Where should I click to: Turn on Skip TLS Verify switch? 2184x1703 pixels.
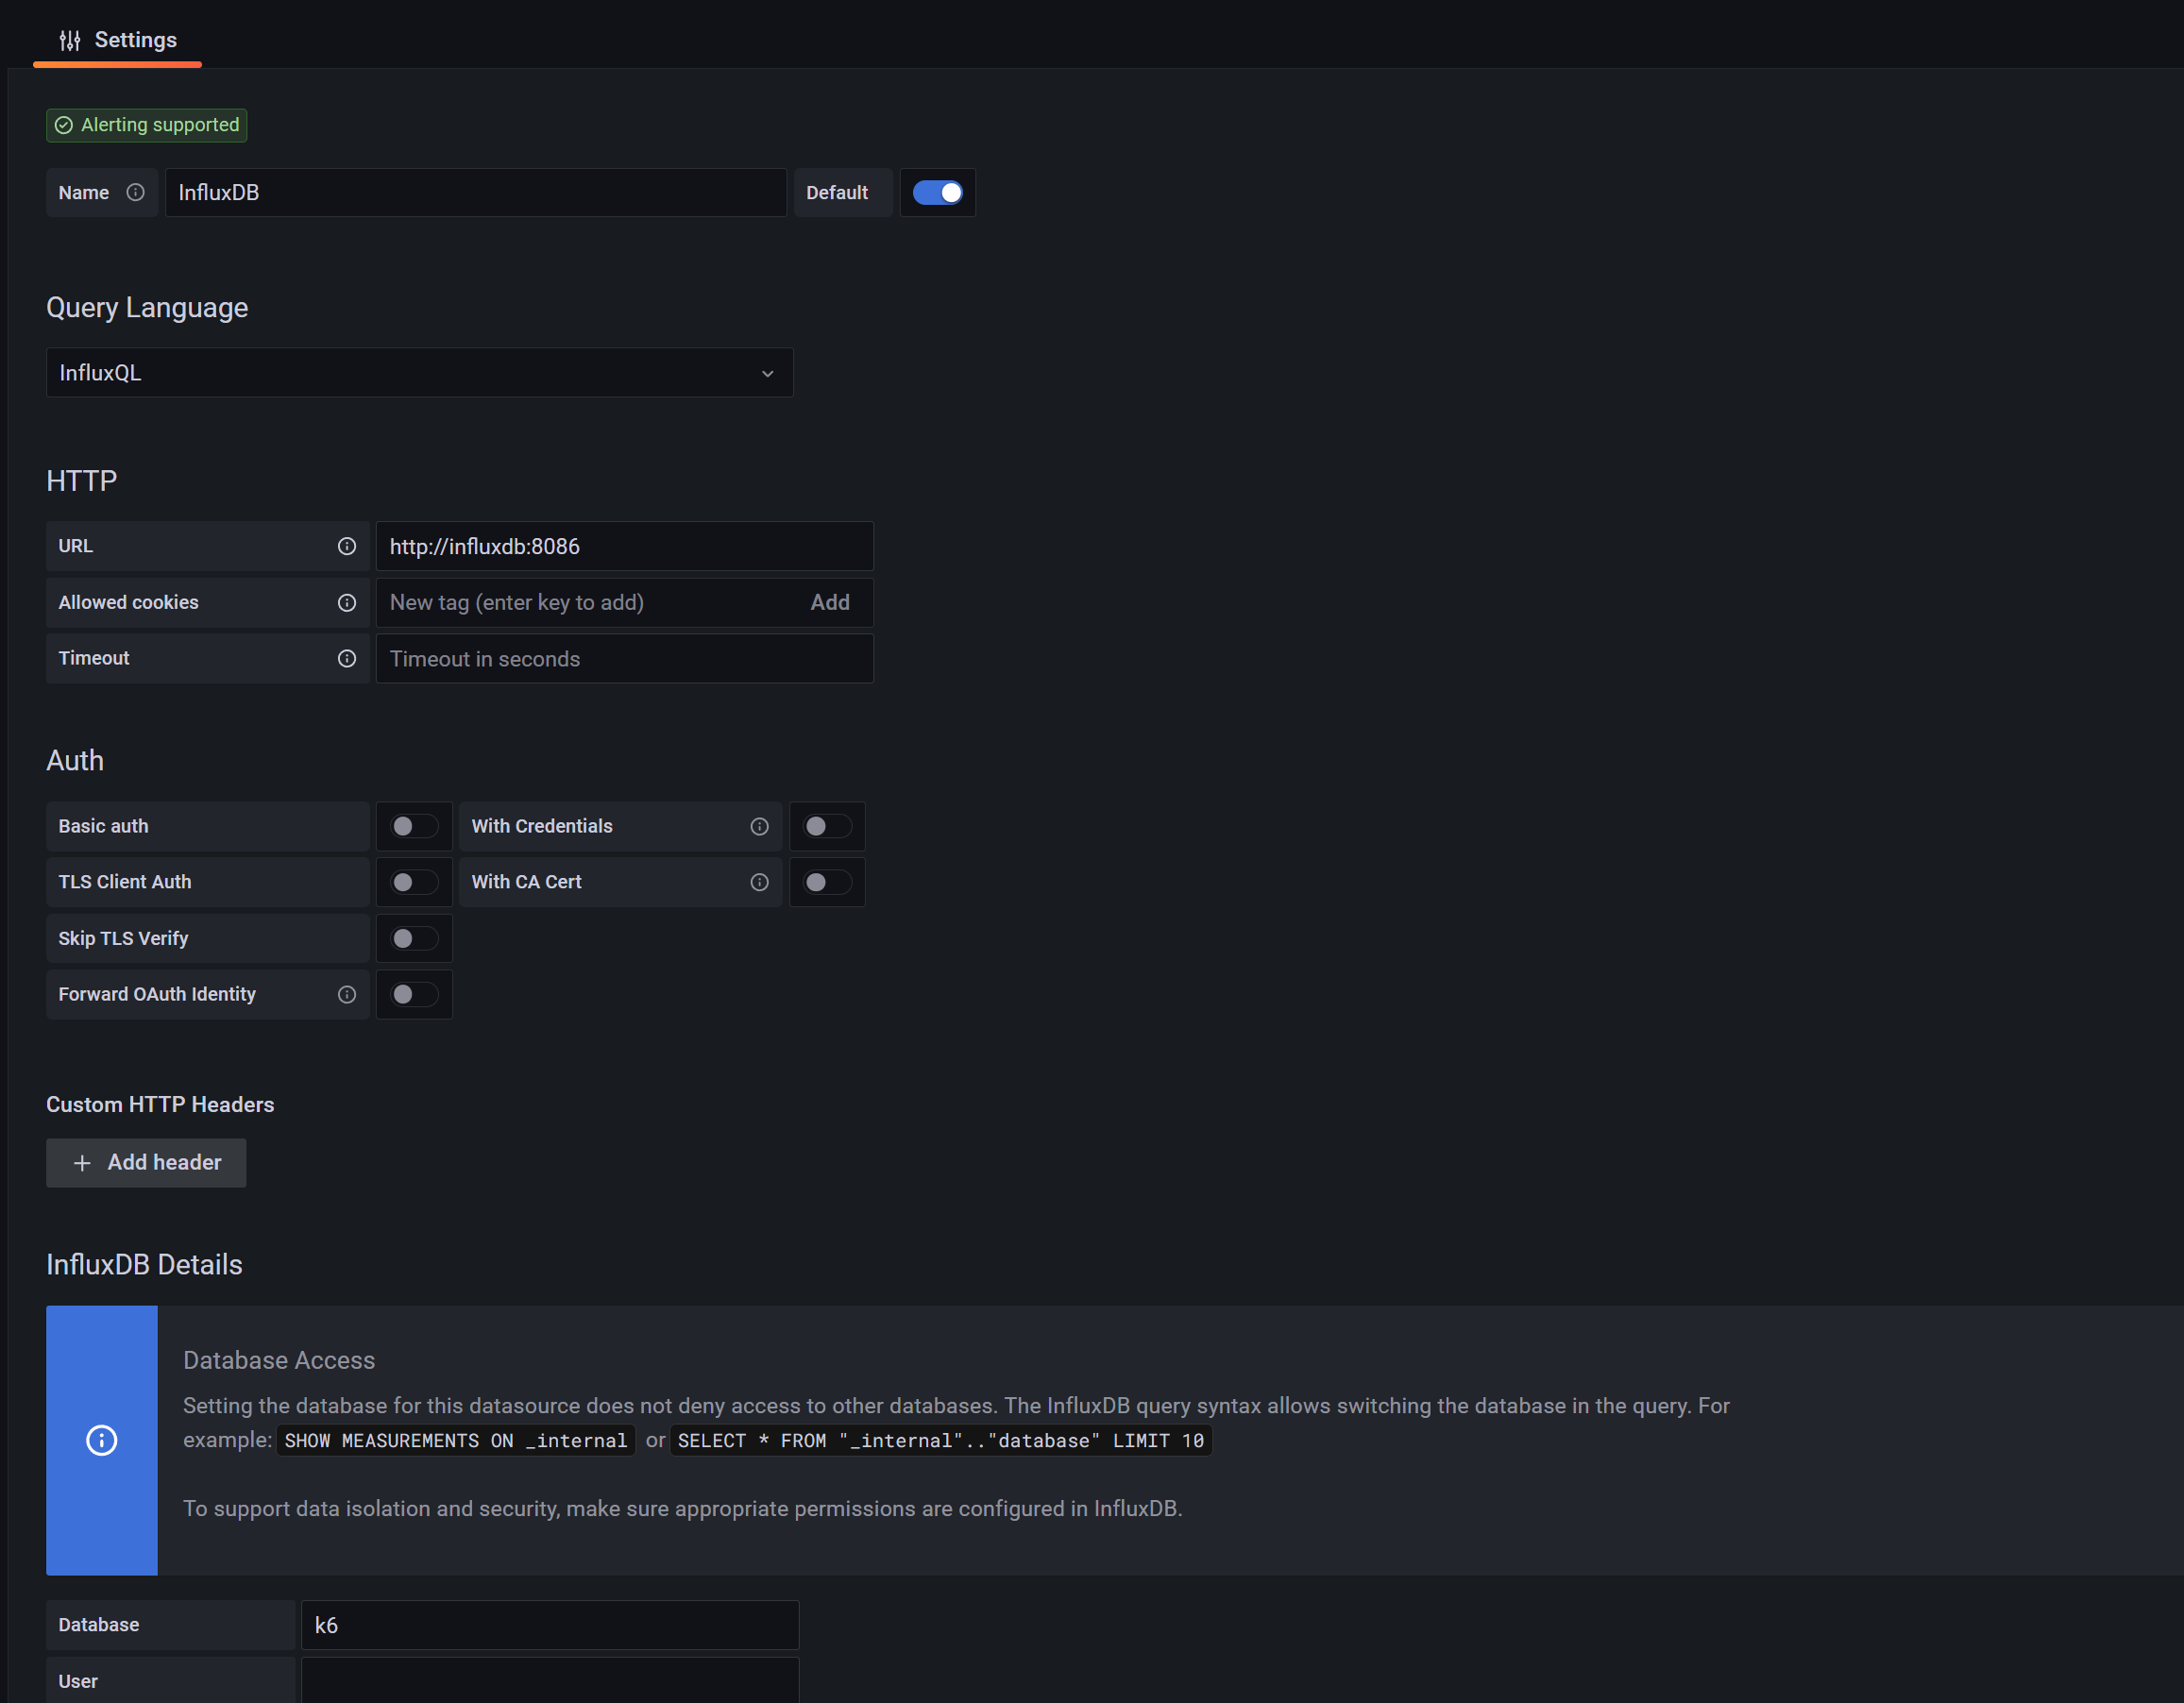pyautogui.click(x=414, y=938)
